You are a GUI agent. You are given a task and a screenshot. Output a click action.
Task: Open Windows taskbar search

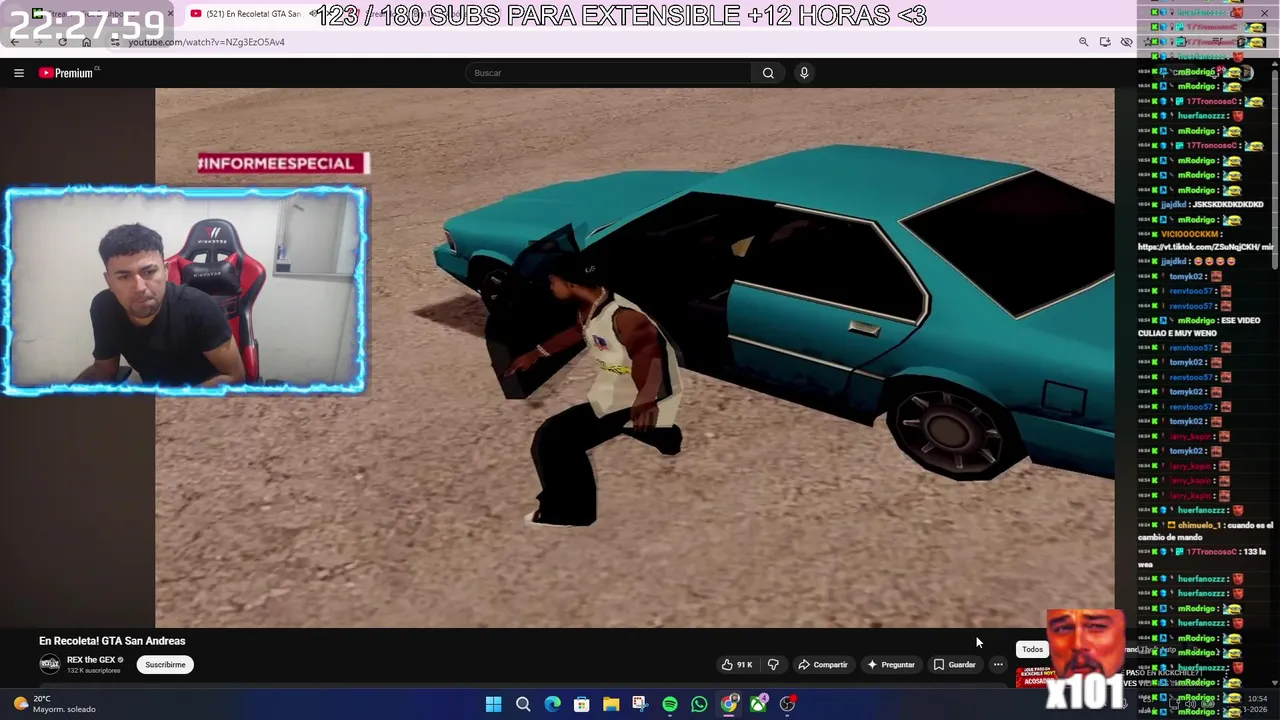coord(523,704)
